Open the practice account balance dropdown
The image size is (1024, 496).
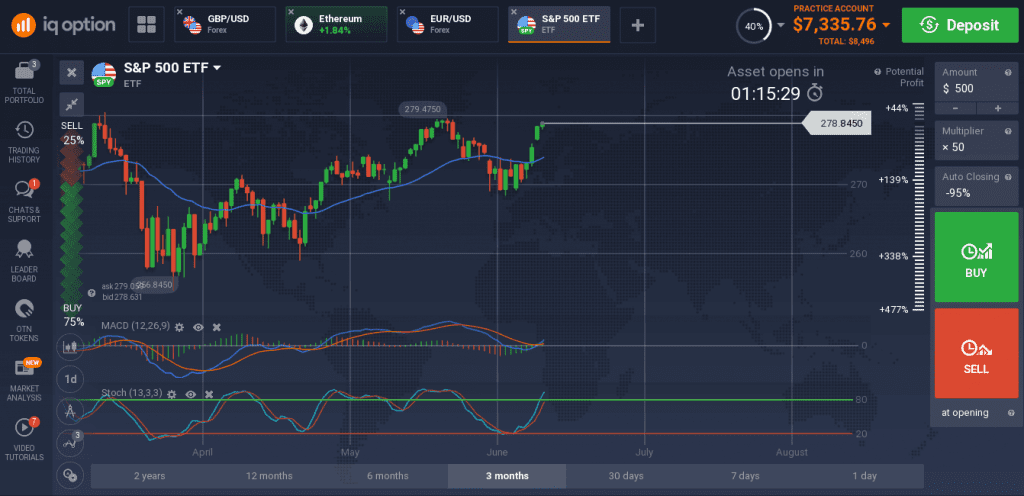[886, 25]
